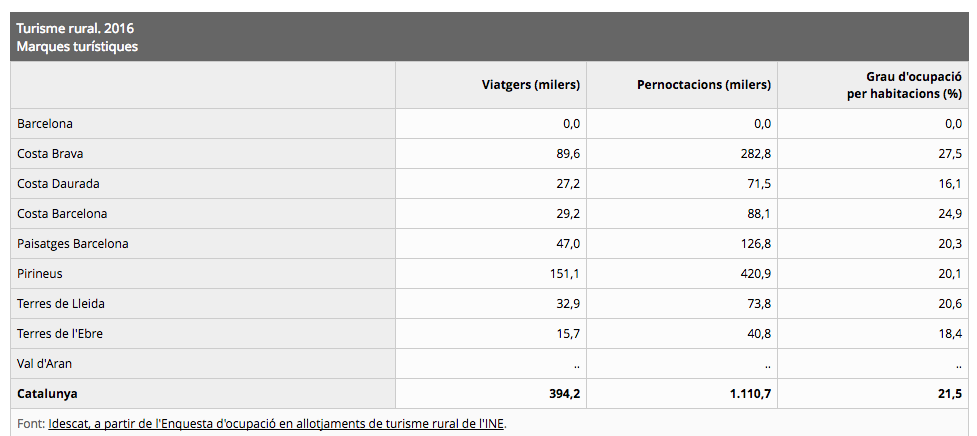This screenshot has width=977, height=436.
Task: Select the Catalunya viatgers total 394,2
Action: [x=565, y=394]
